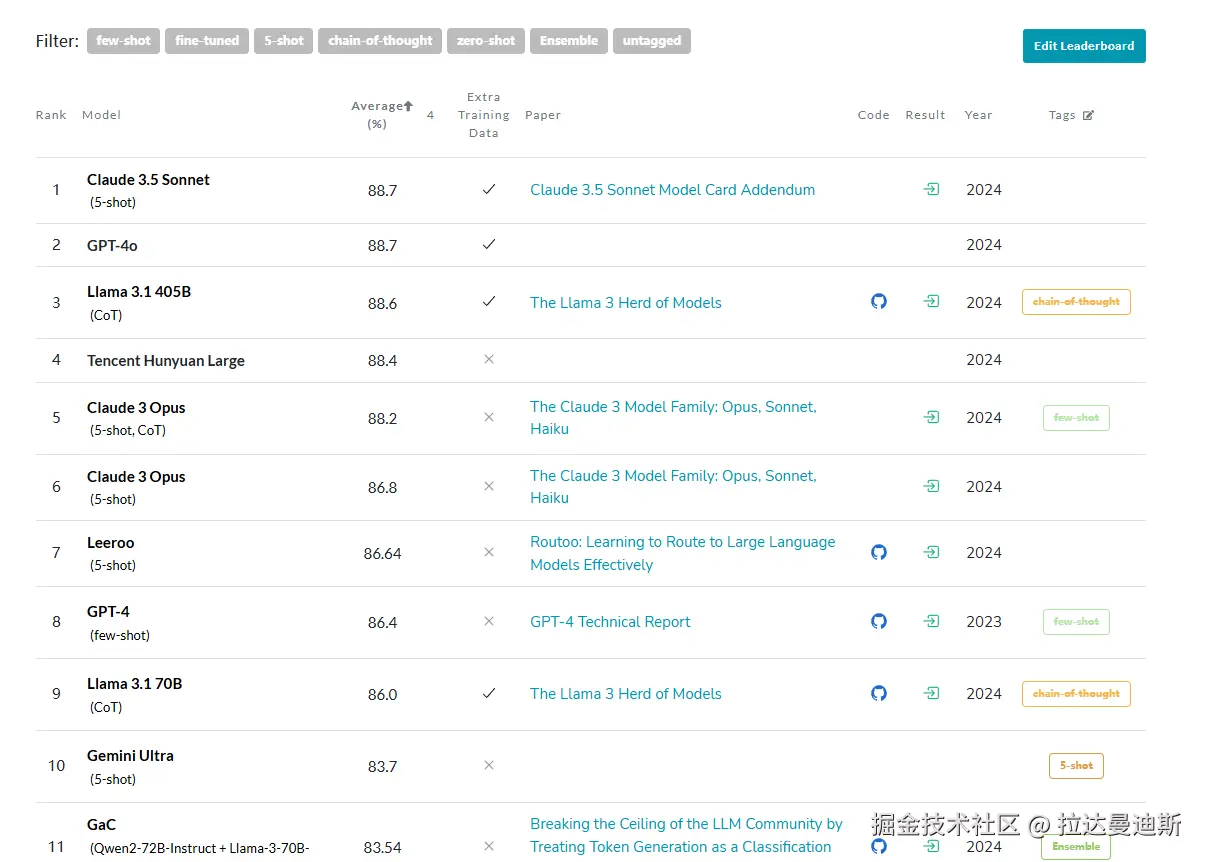Viewport: 1205px width, 862px height.
Task: Click the Paper column header
Action: point(543,115)
